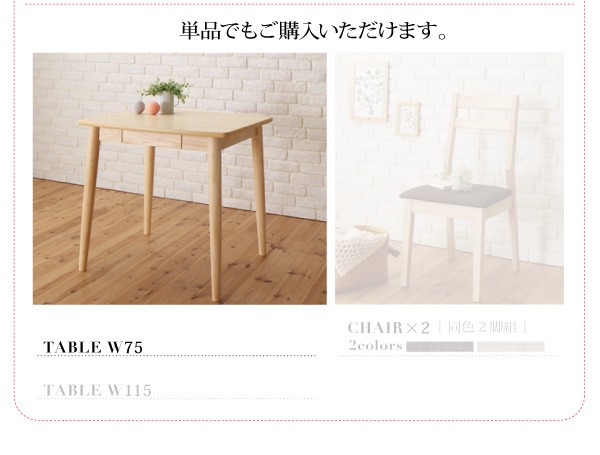Open the wooden table product photo
The image size is (600, 455).
[180, 179]
